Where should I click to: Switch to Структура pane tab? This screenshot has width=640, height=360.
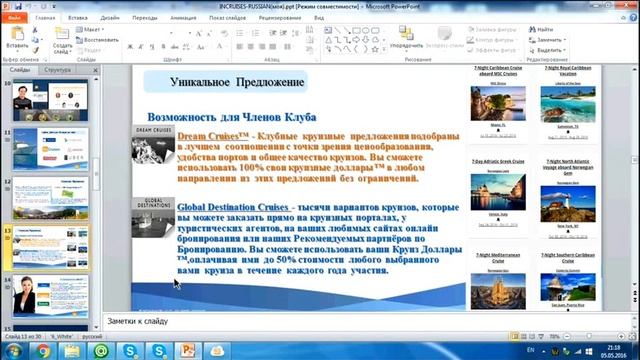tap(58, 70)
